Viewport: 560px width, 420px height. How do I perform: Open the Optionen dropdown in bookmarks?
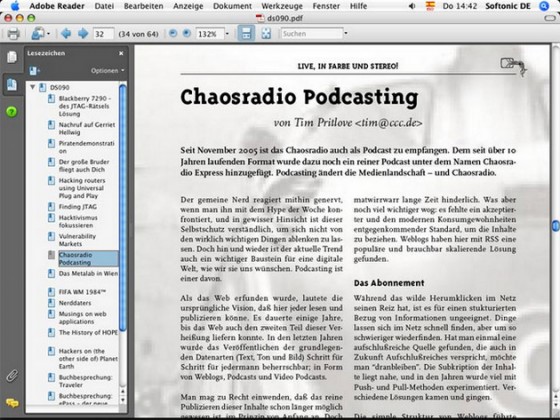(x=107, y=71)
